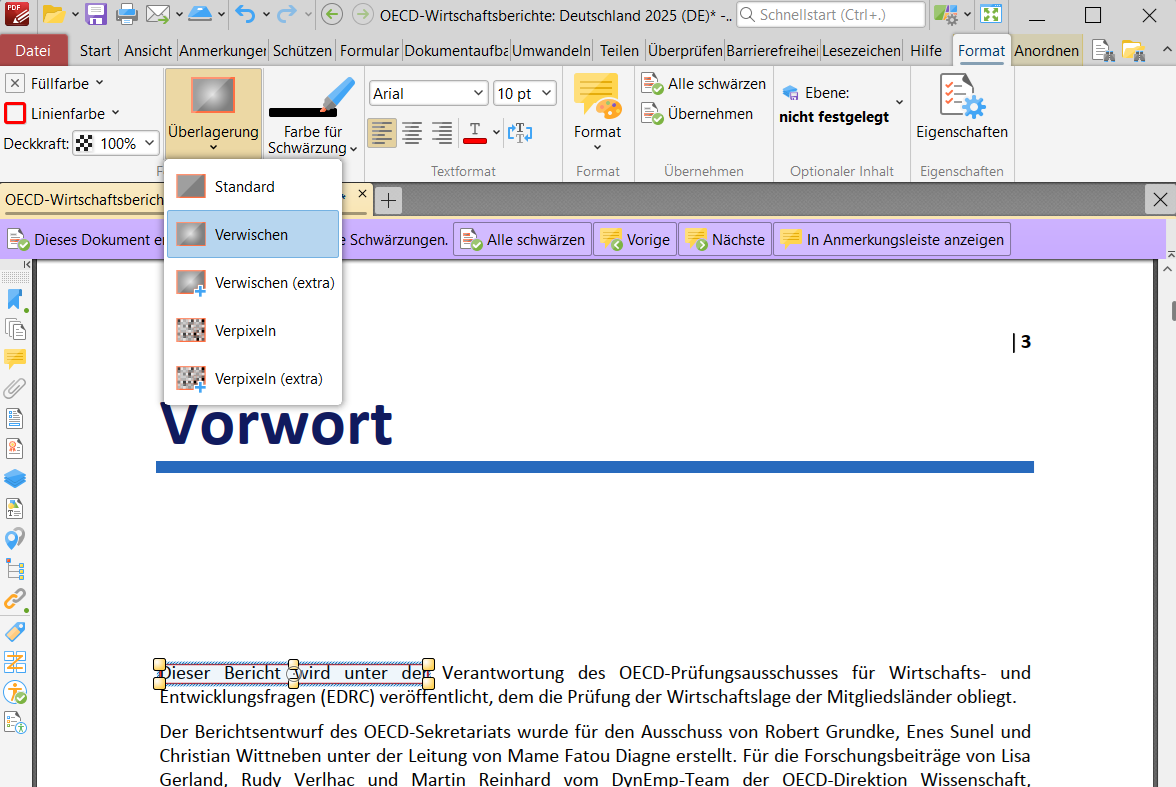Open Eigenschaften properties panel
The width and height of the screenshot is (1176, 787).
tap(961, 108)
